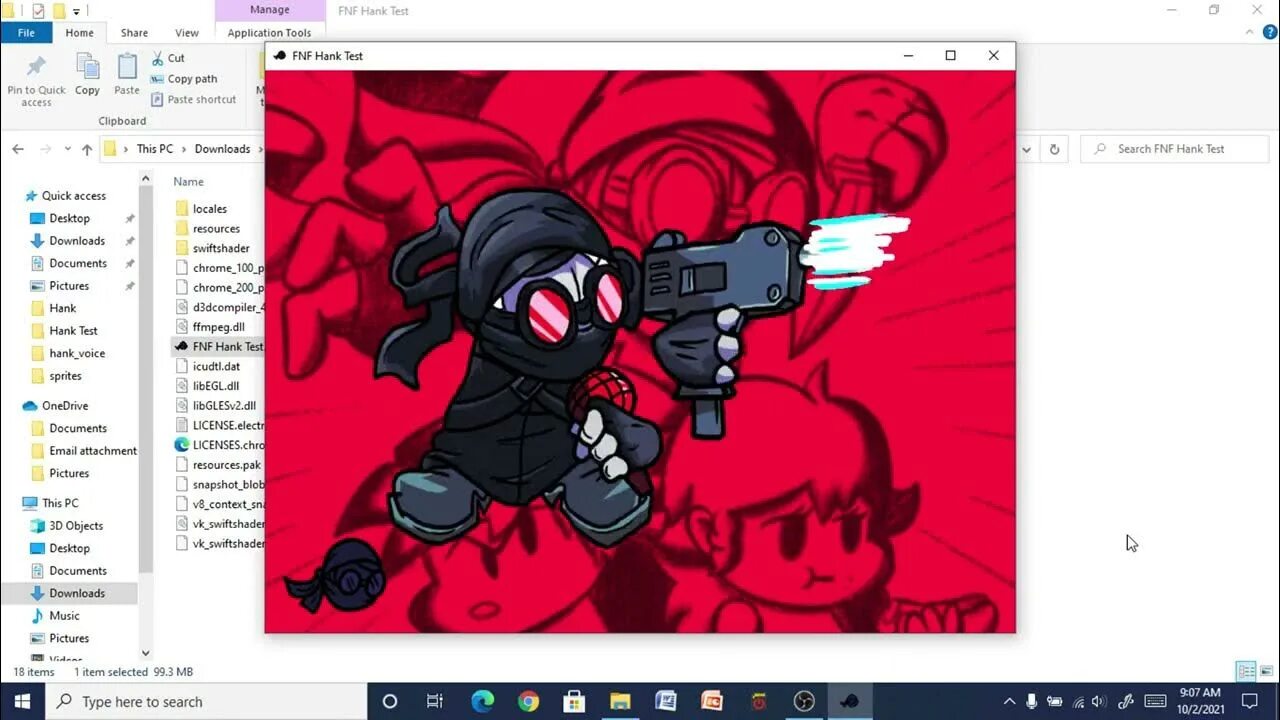Expand the address bar history dropdown

pos(1026,149)
